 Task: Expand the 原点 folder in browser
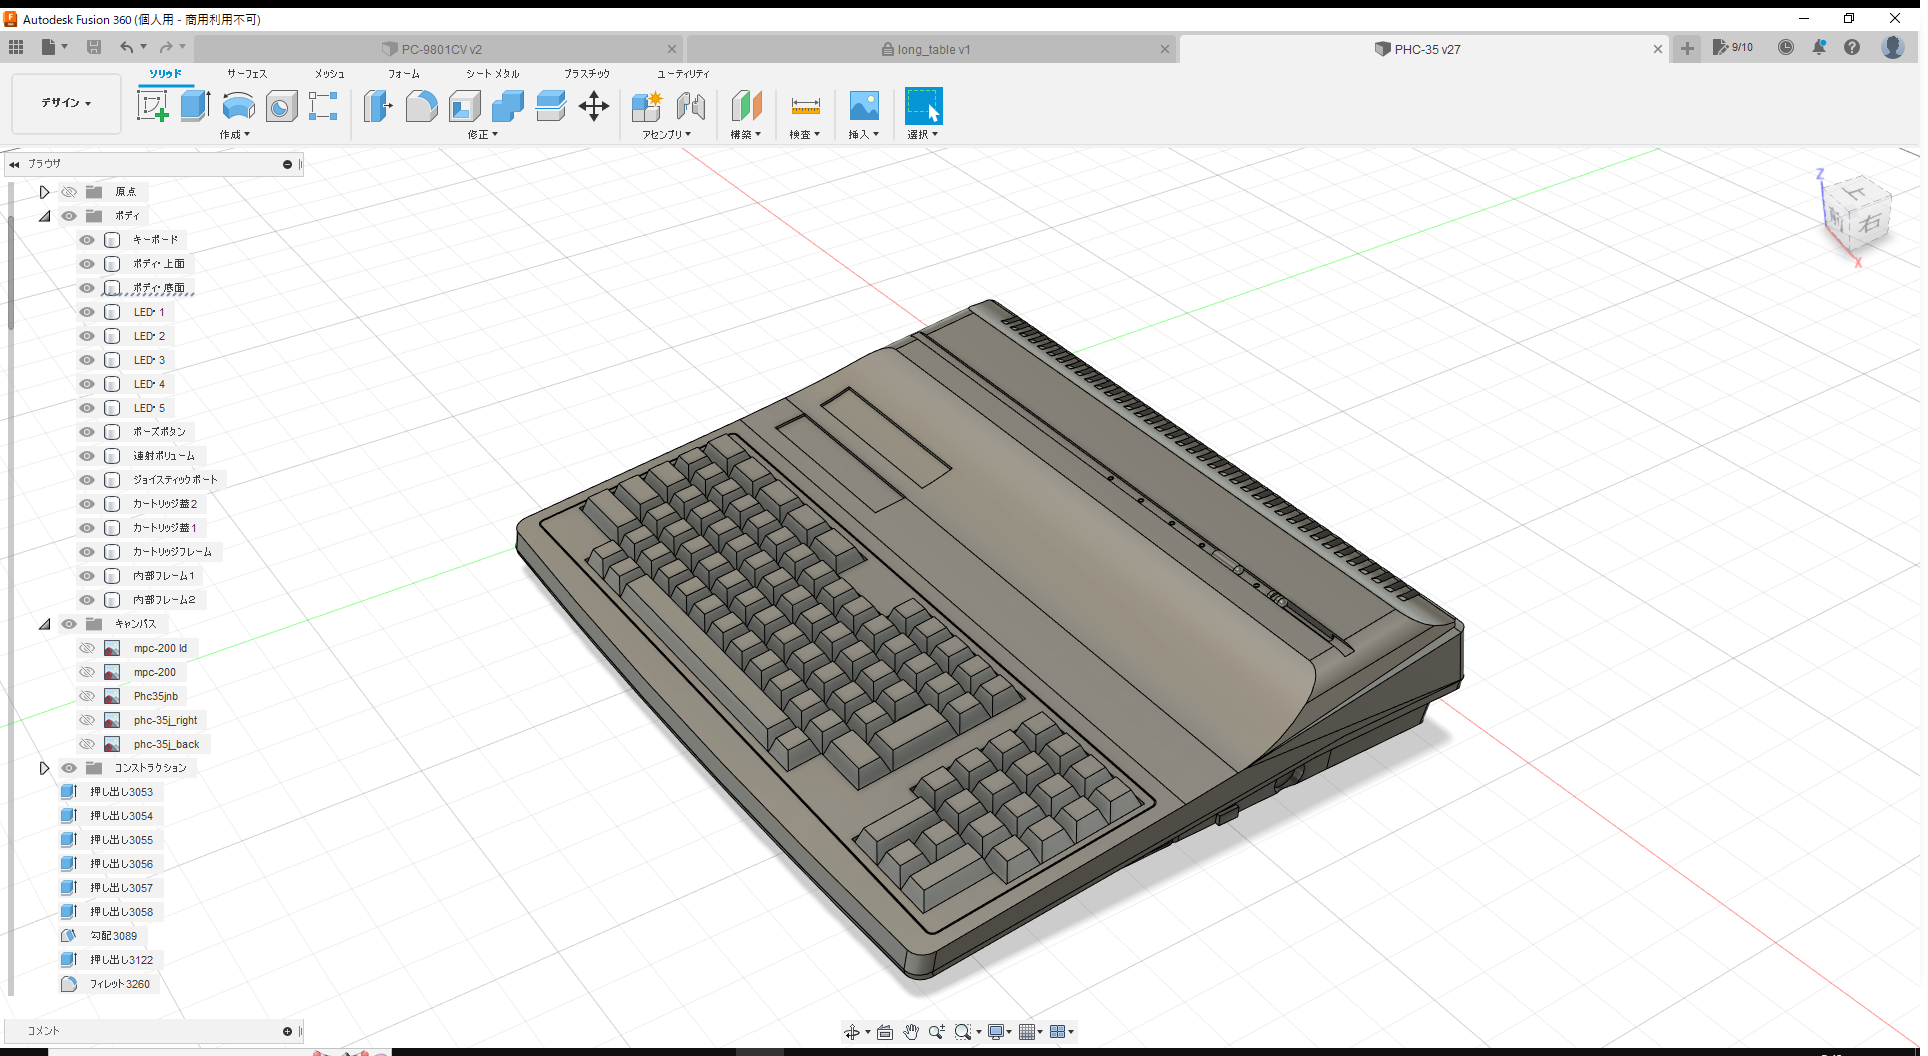pos(44,191)
